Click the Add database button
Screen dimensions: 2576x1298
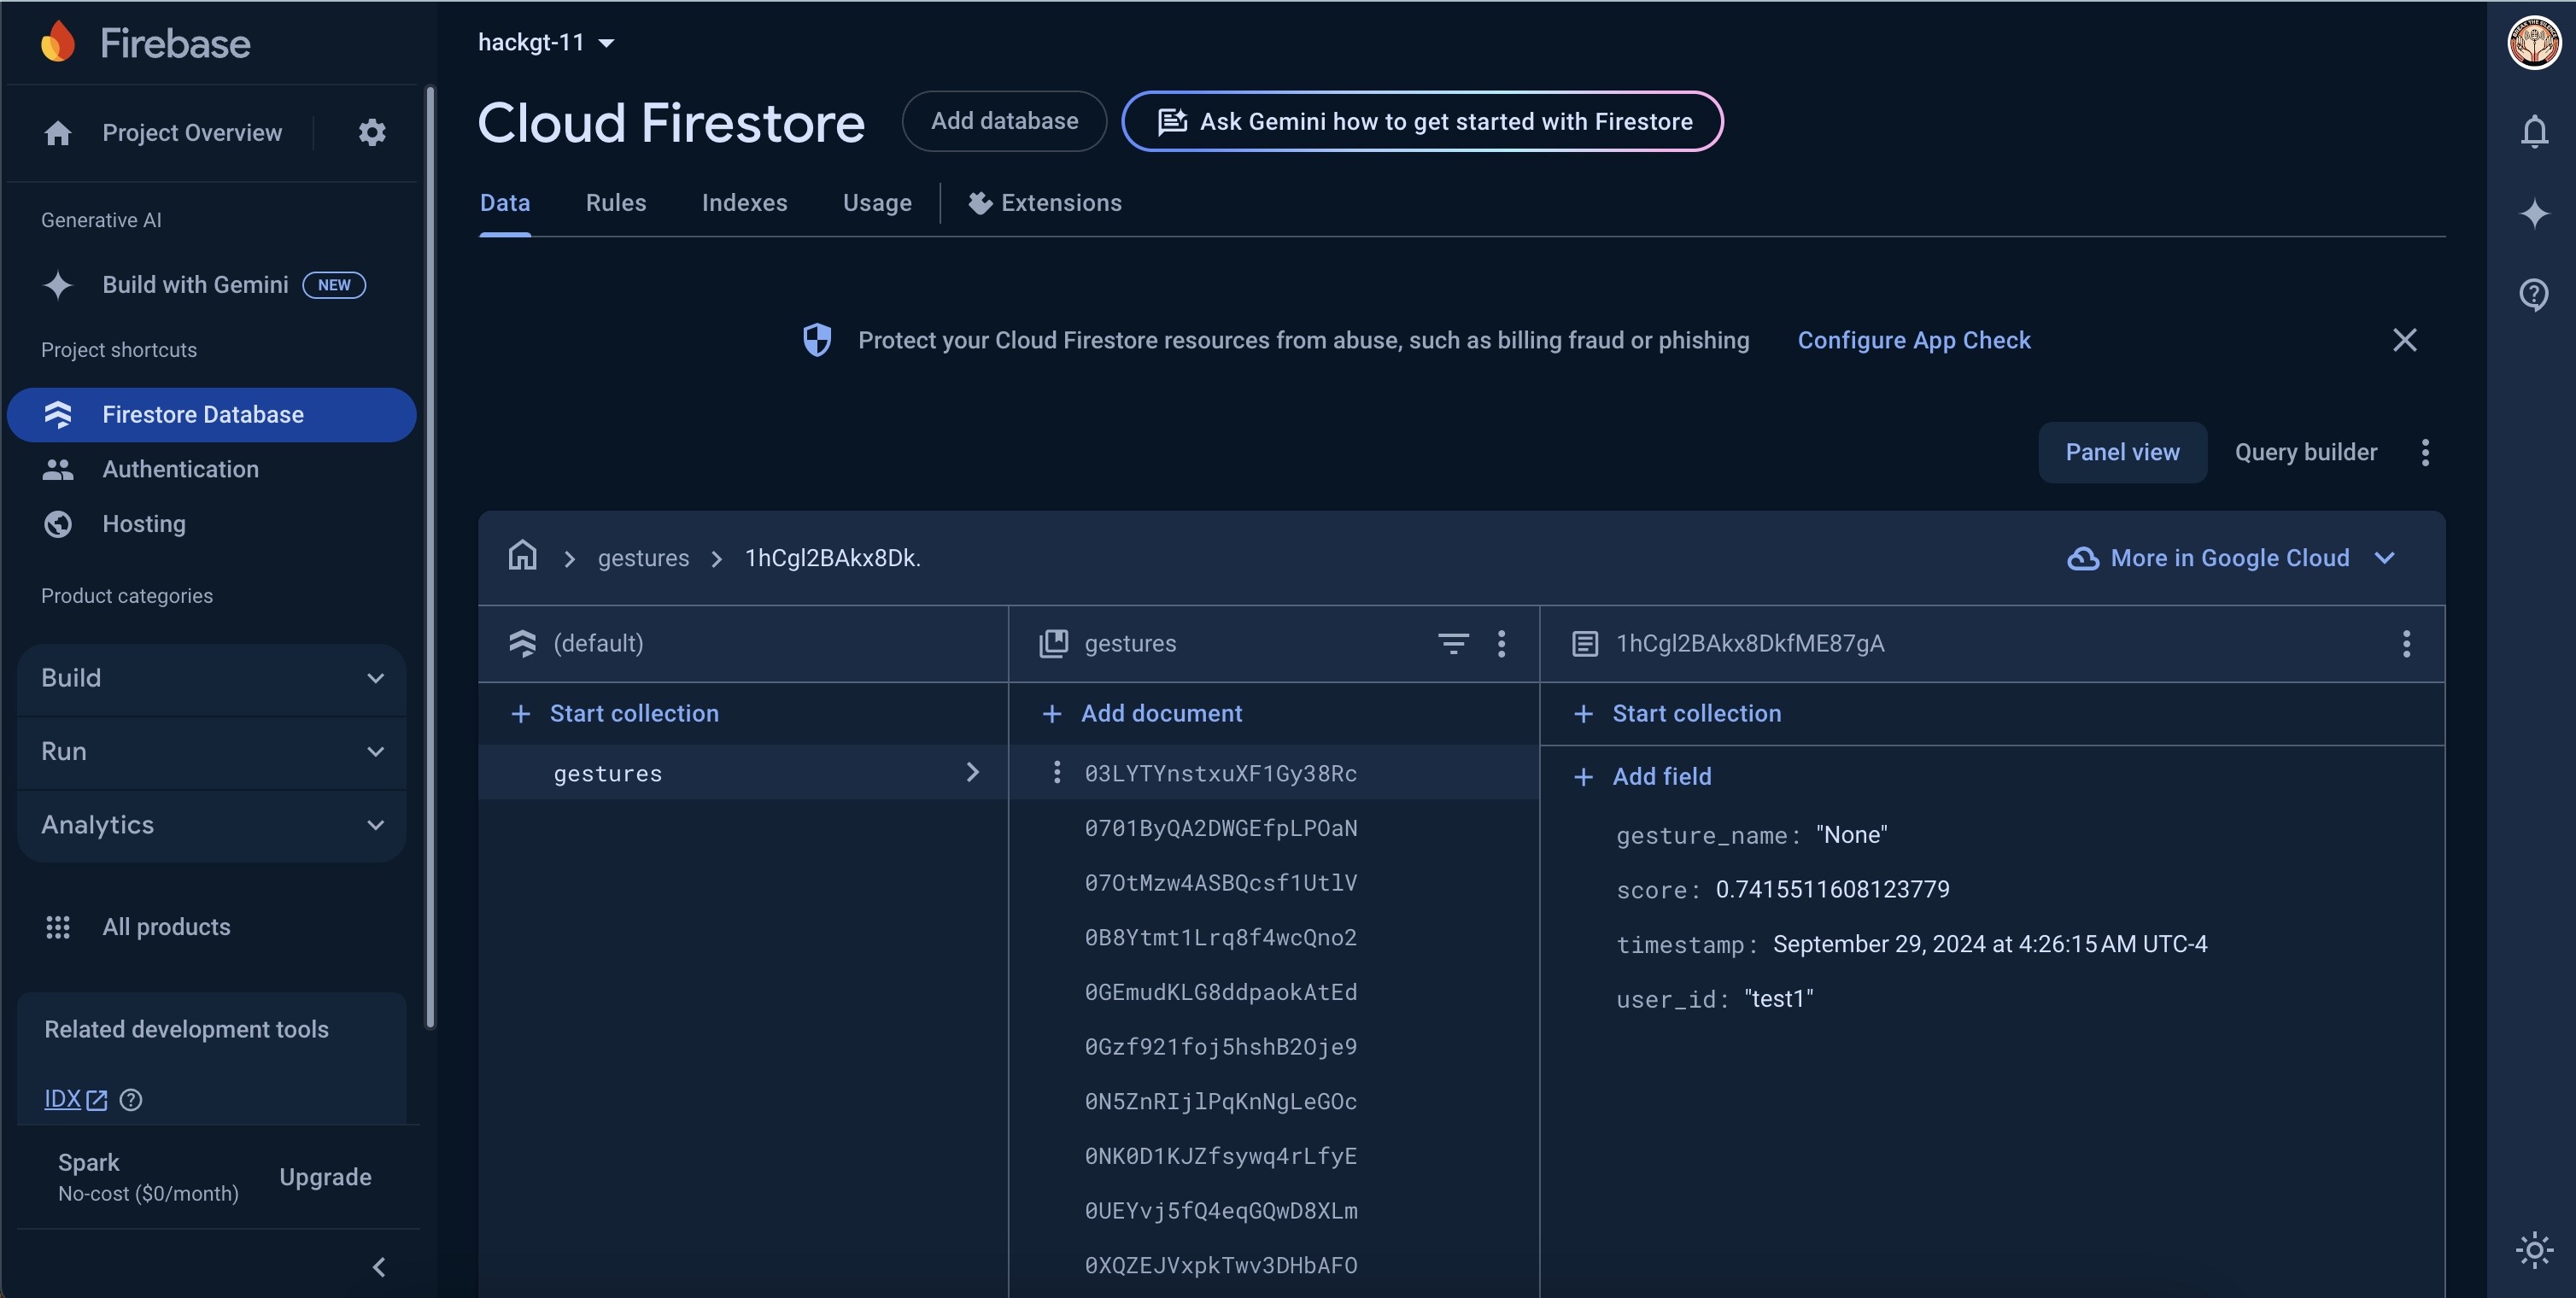pos(1004,121)
